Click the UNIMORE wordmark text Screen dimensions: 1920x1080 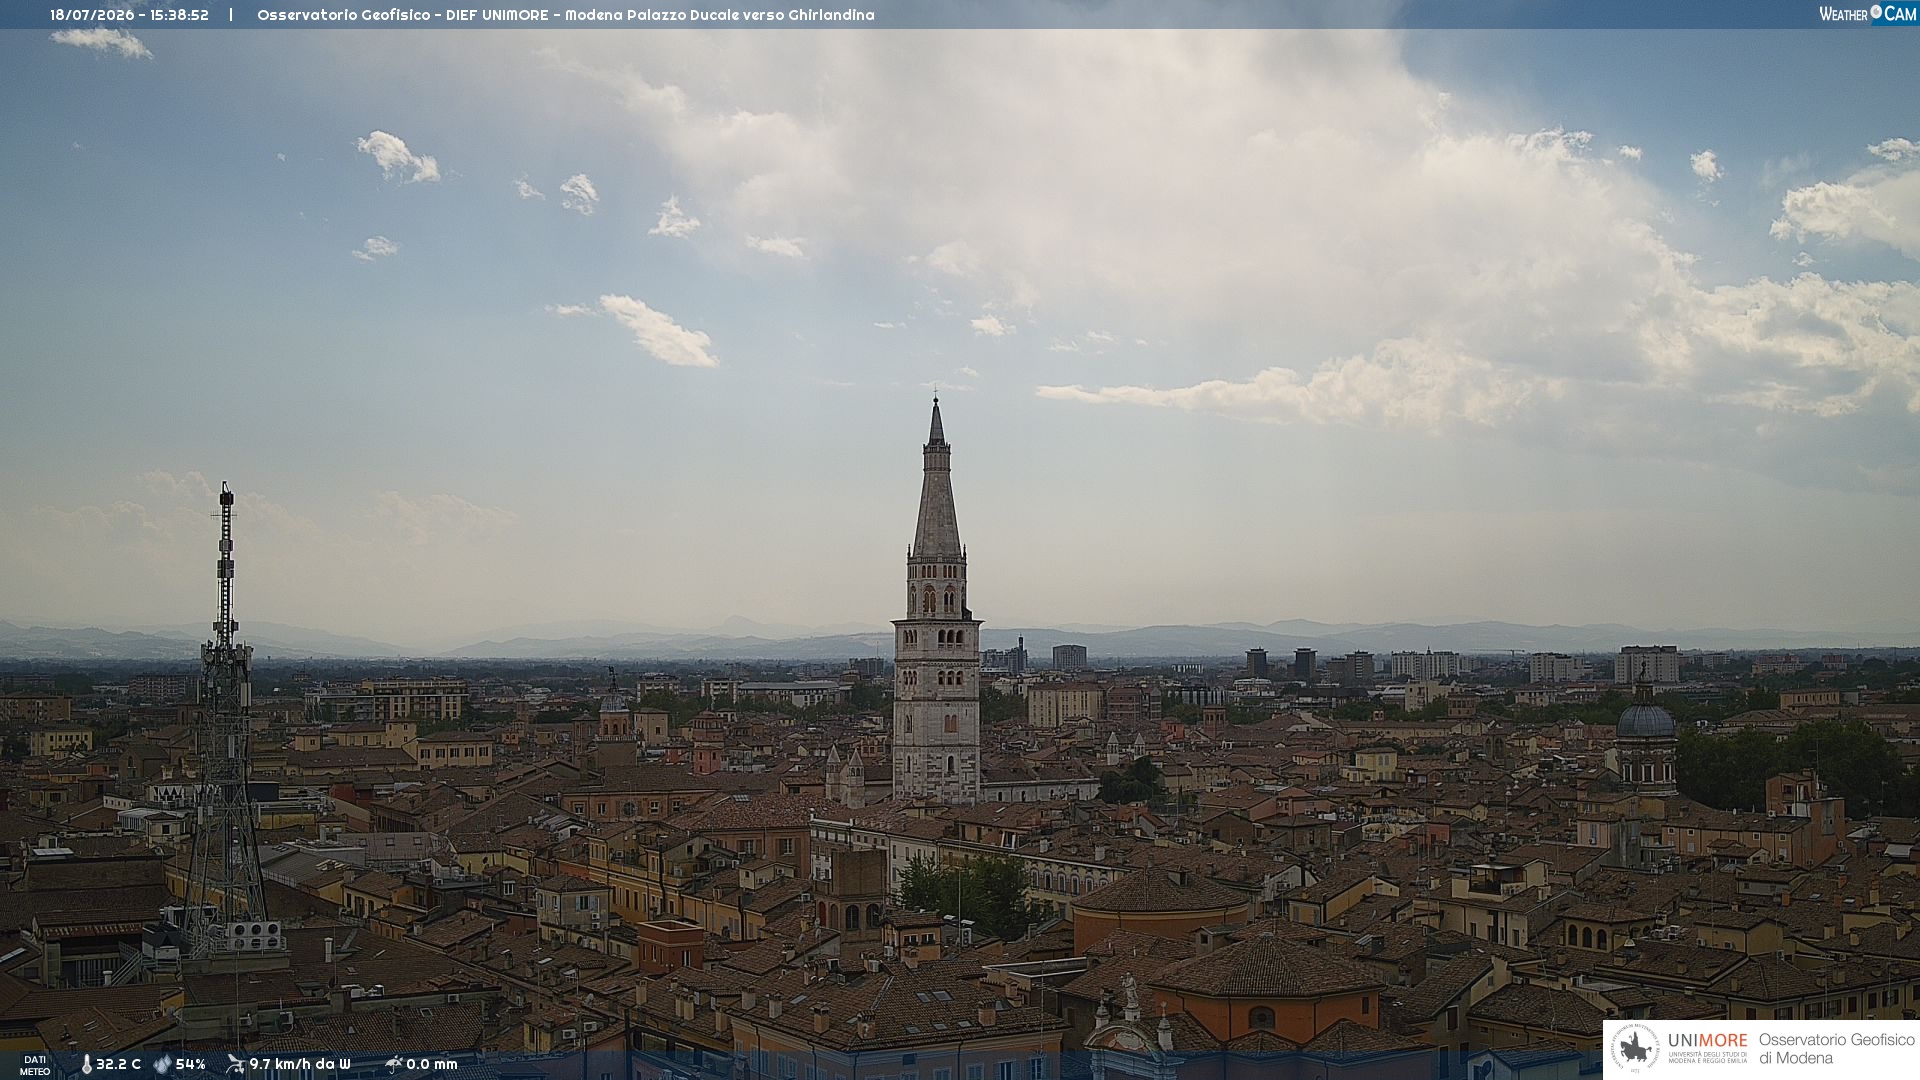tap(1707, 1040)
